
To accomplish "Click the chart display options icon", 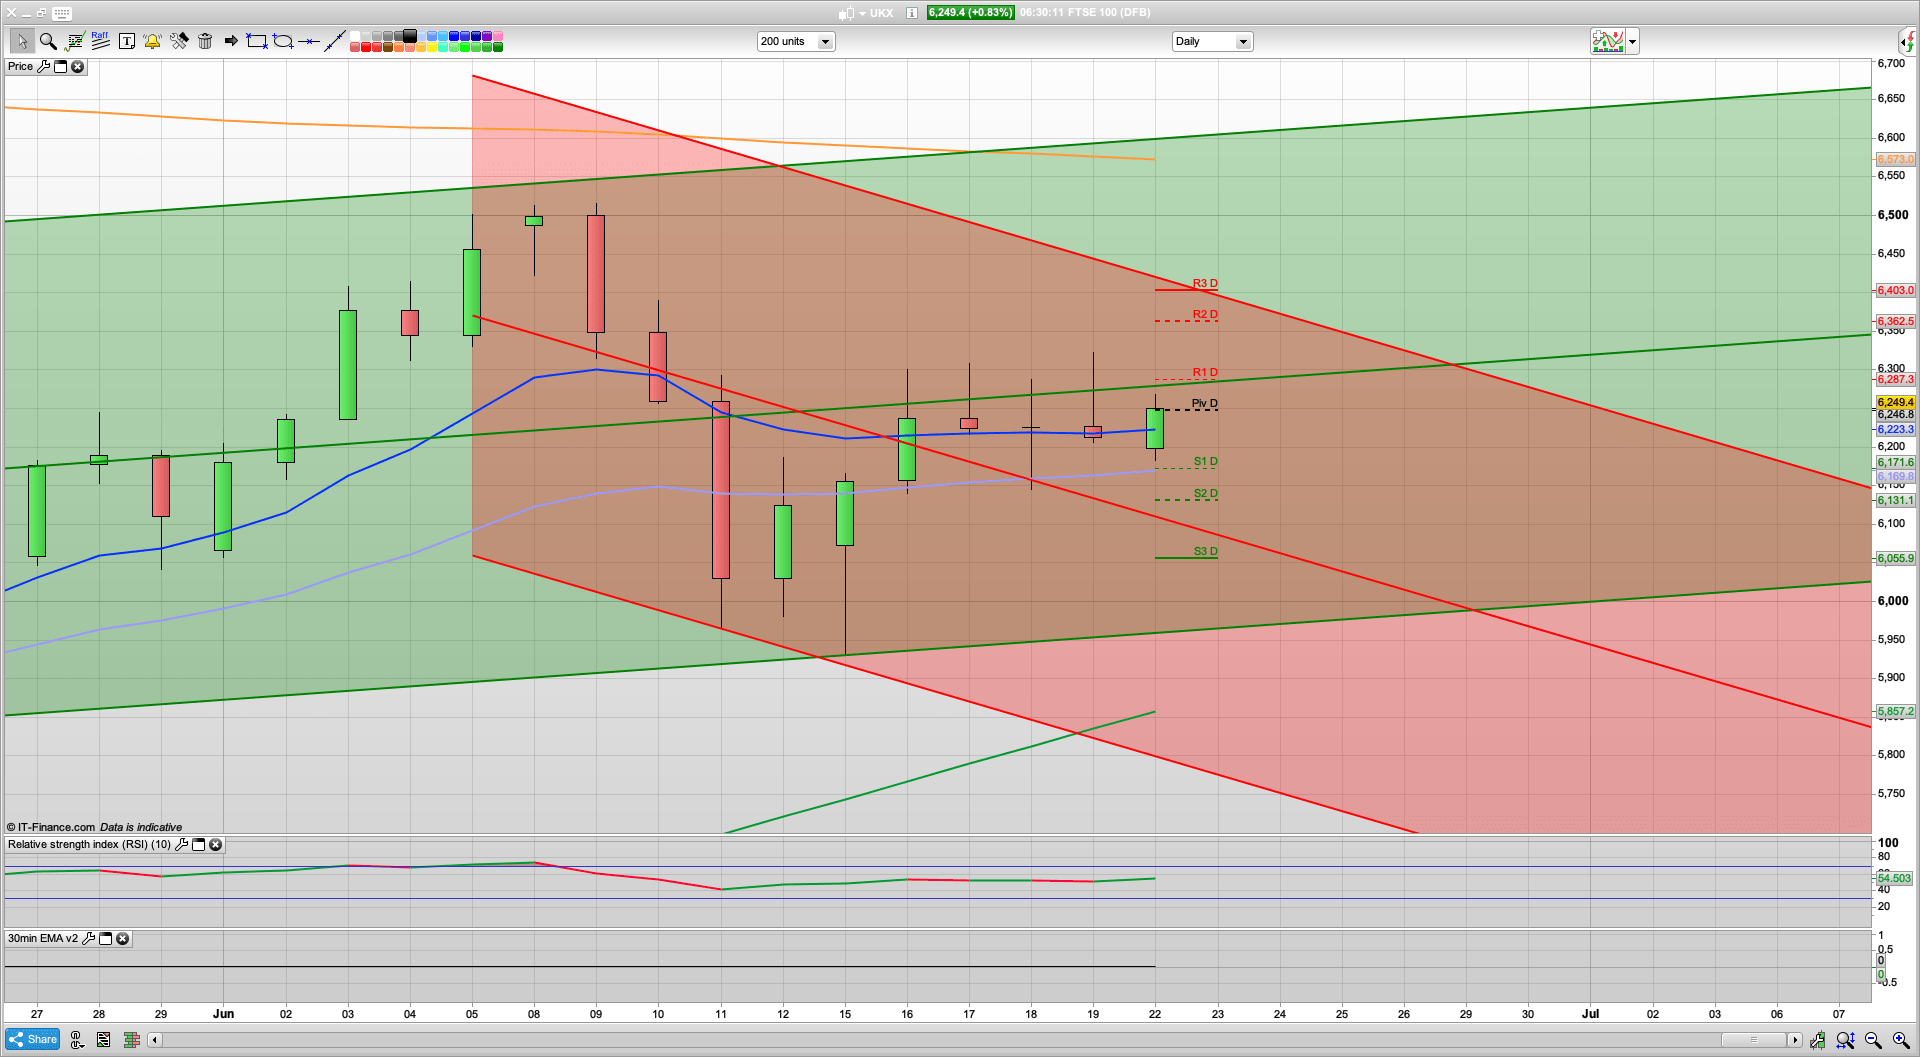I will [x=1817, y=1040].
